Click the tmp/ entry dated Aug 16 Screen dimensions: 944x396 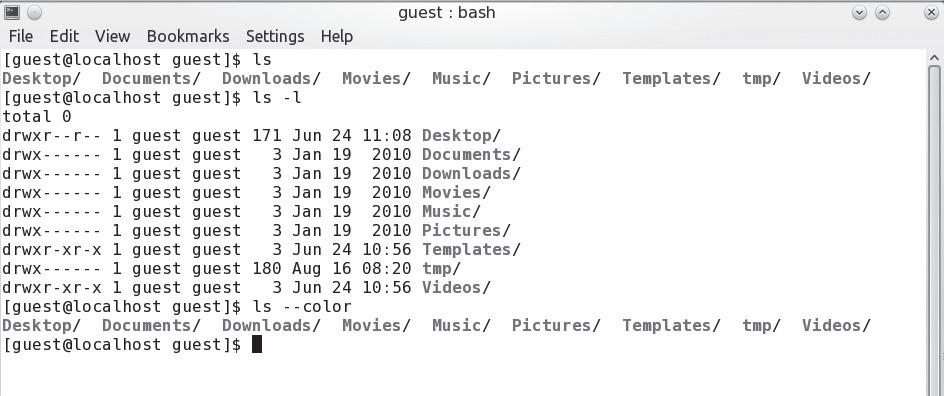441,268
